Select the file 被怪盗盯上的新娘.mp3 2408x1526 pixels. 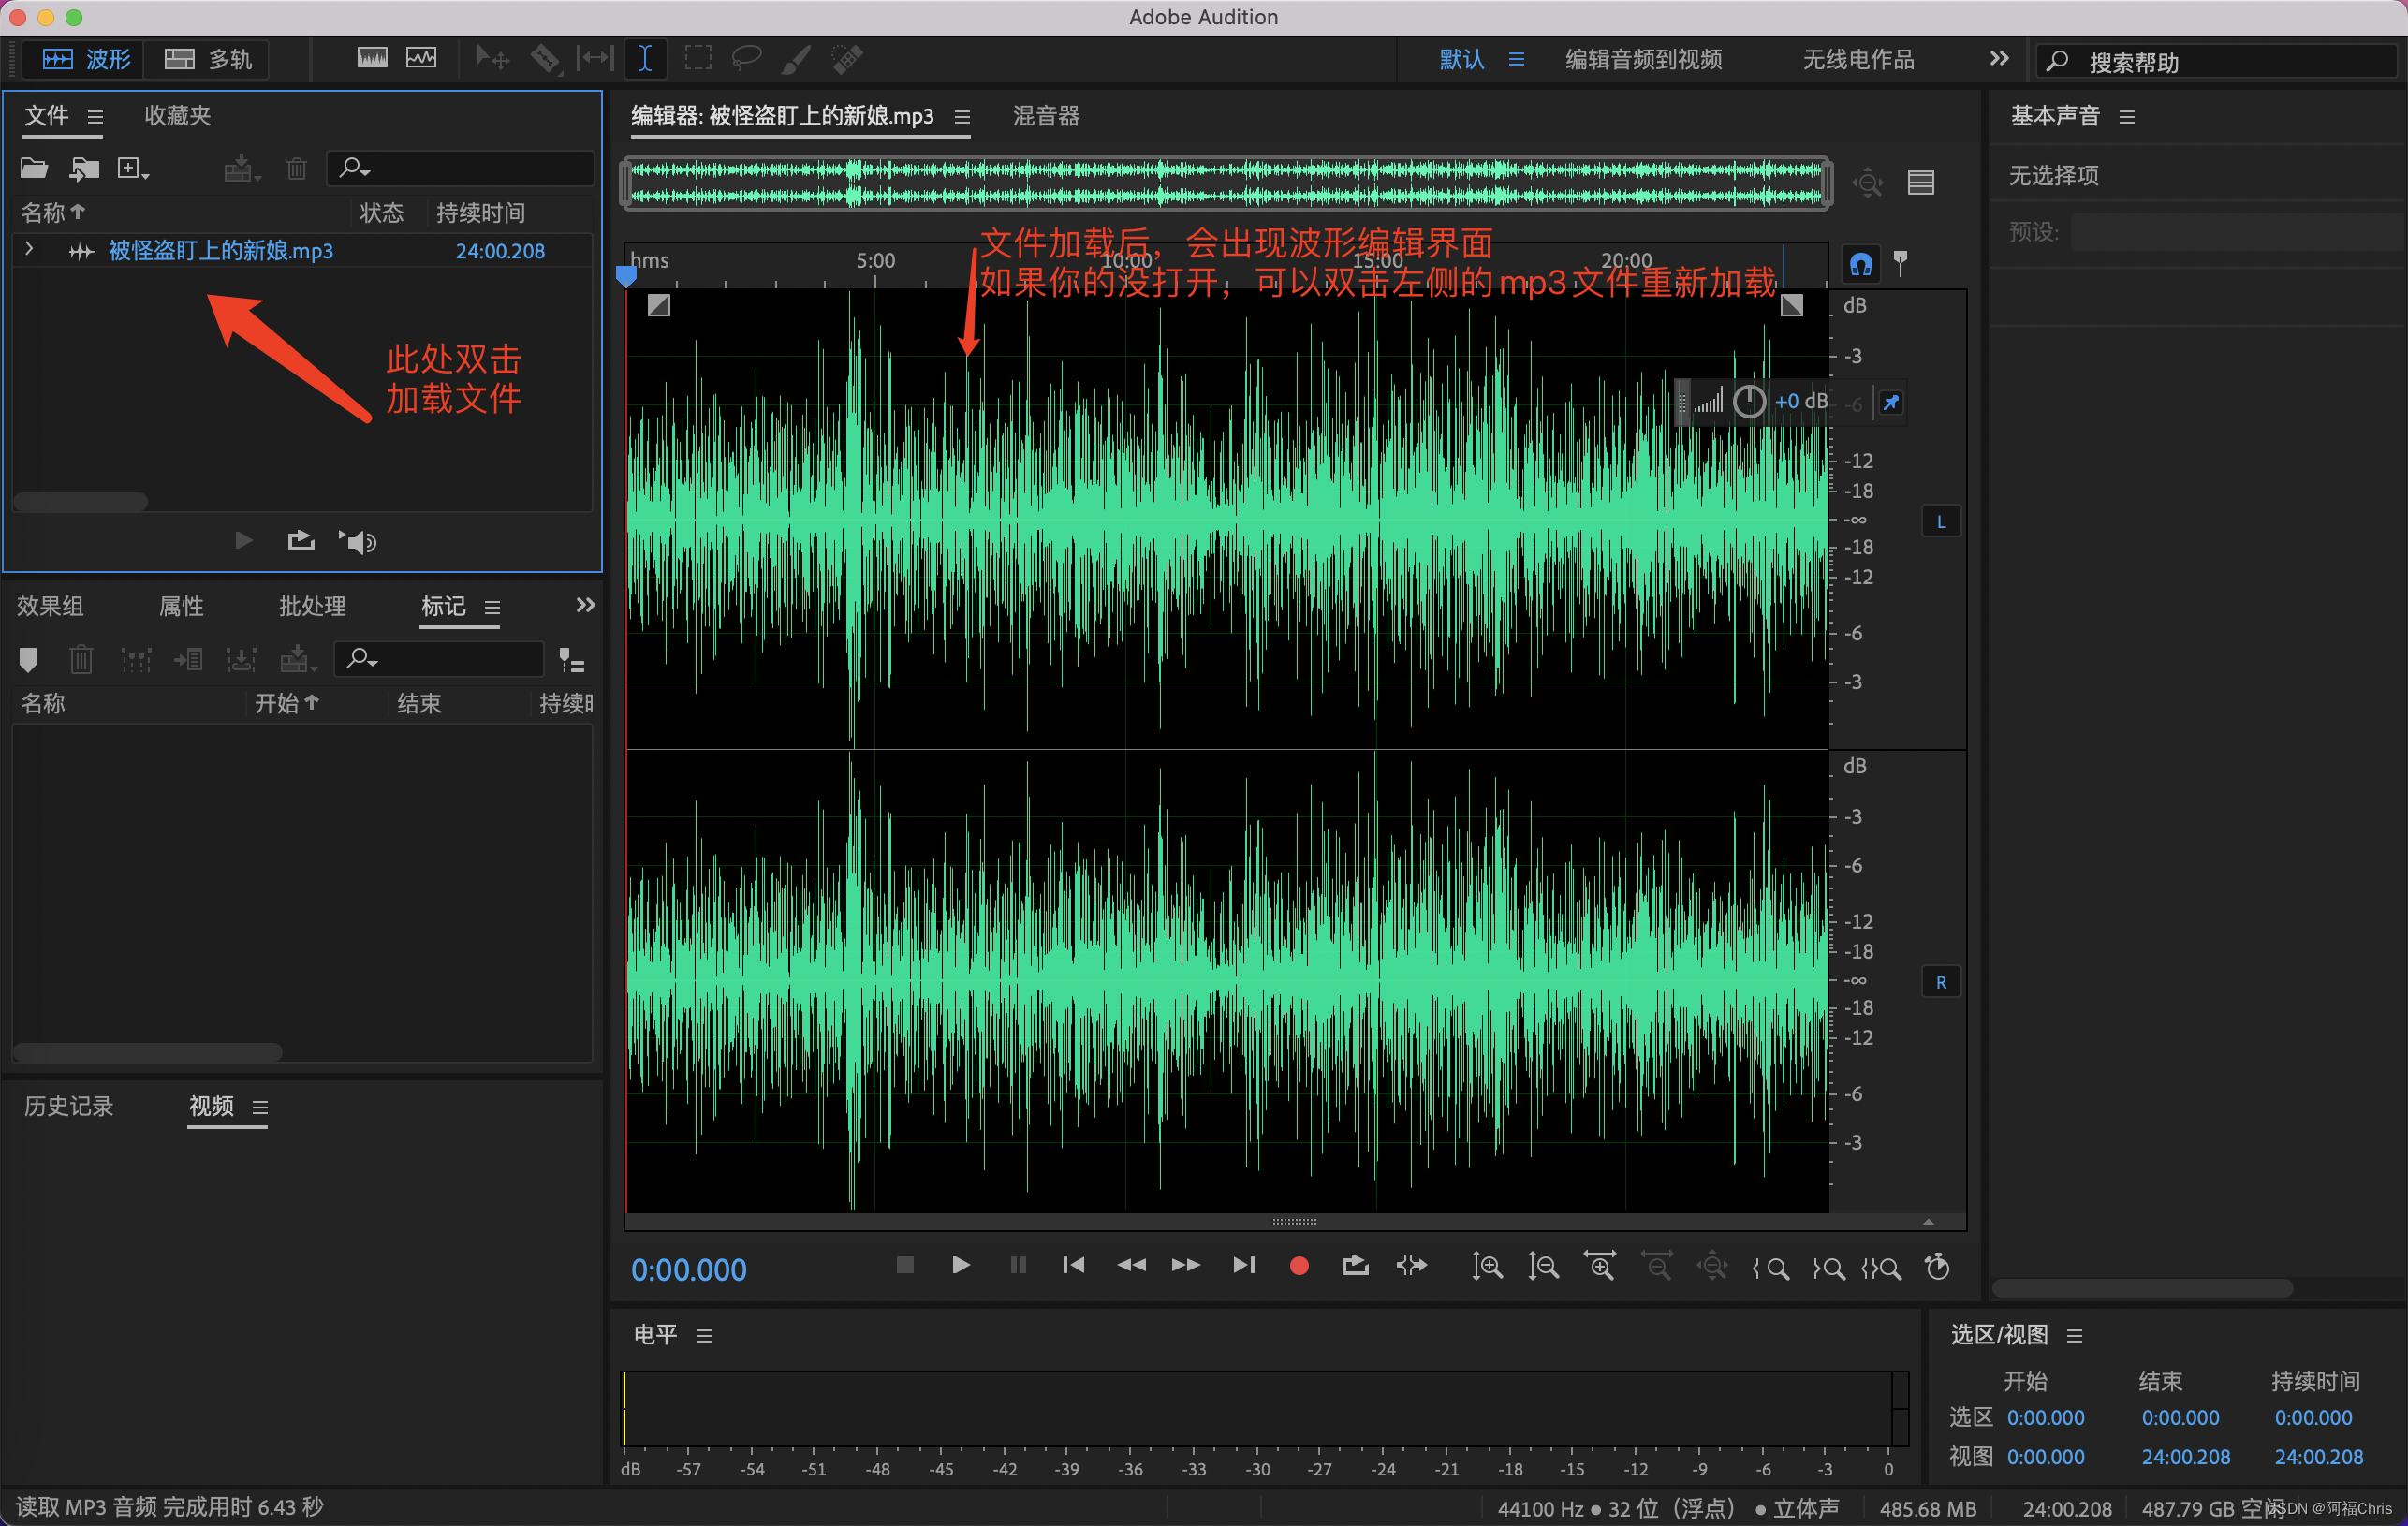(221, 250)
